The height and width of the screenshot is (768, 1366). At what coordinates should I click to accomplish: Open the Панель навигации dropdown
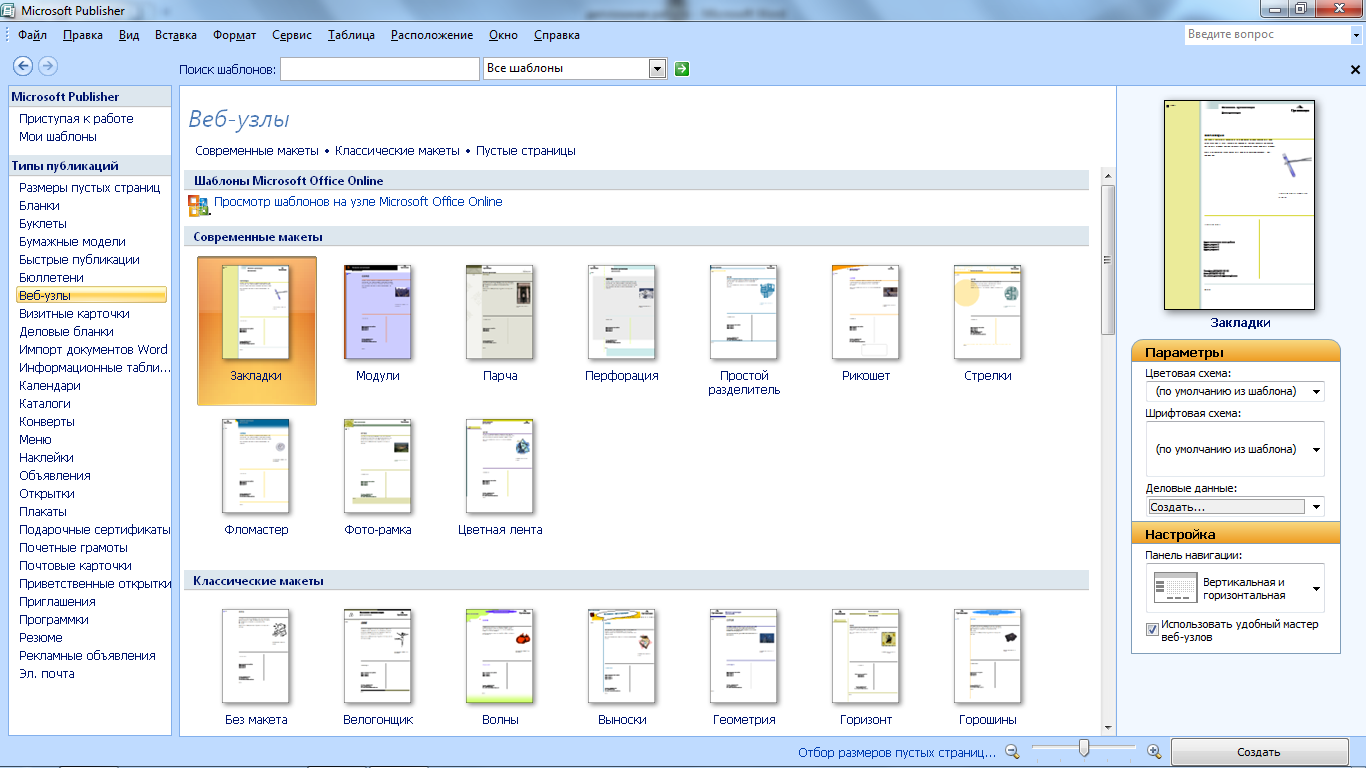[x=1317, y=589]
